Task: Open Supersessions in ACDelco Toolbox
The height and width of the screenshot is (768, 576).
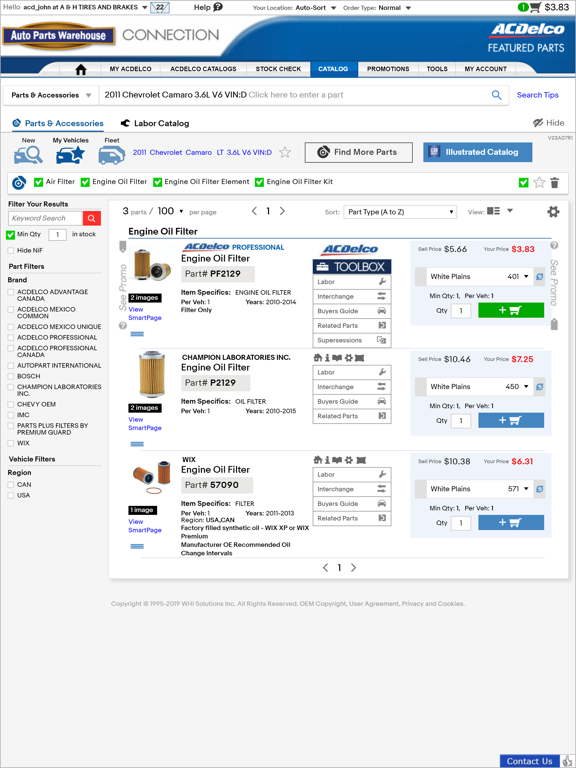Action: pyautogui.click(x=352, y=340)
